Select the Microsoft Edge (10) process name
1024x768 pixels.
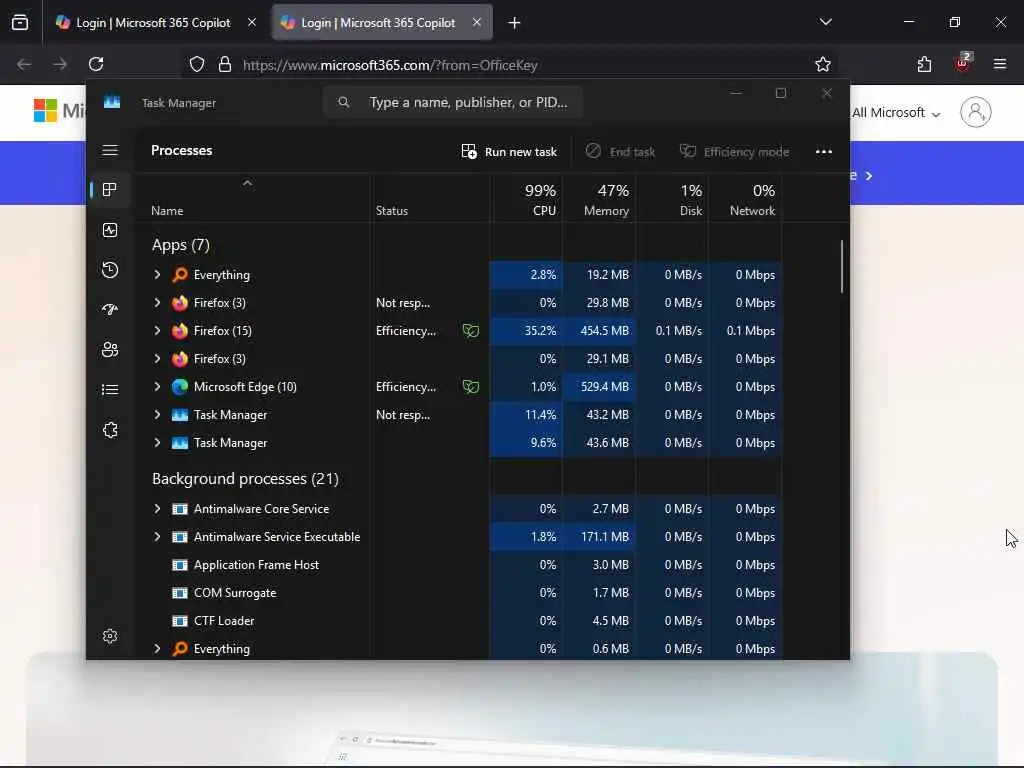[245, 387]
